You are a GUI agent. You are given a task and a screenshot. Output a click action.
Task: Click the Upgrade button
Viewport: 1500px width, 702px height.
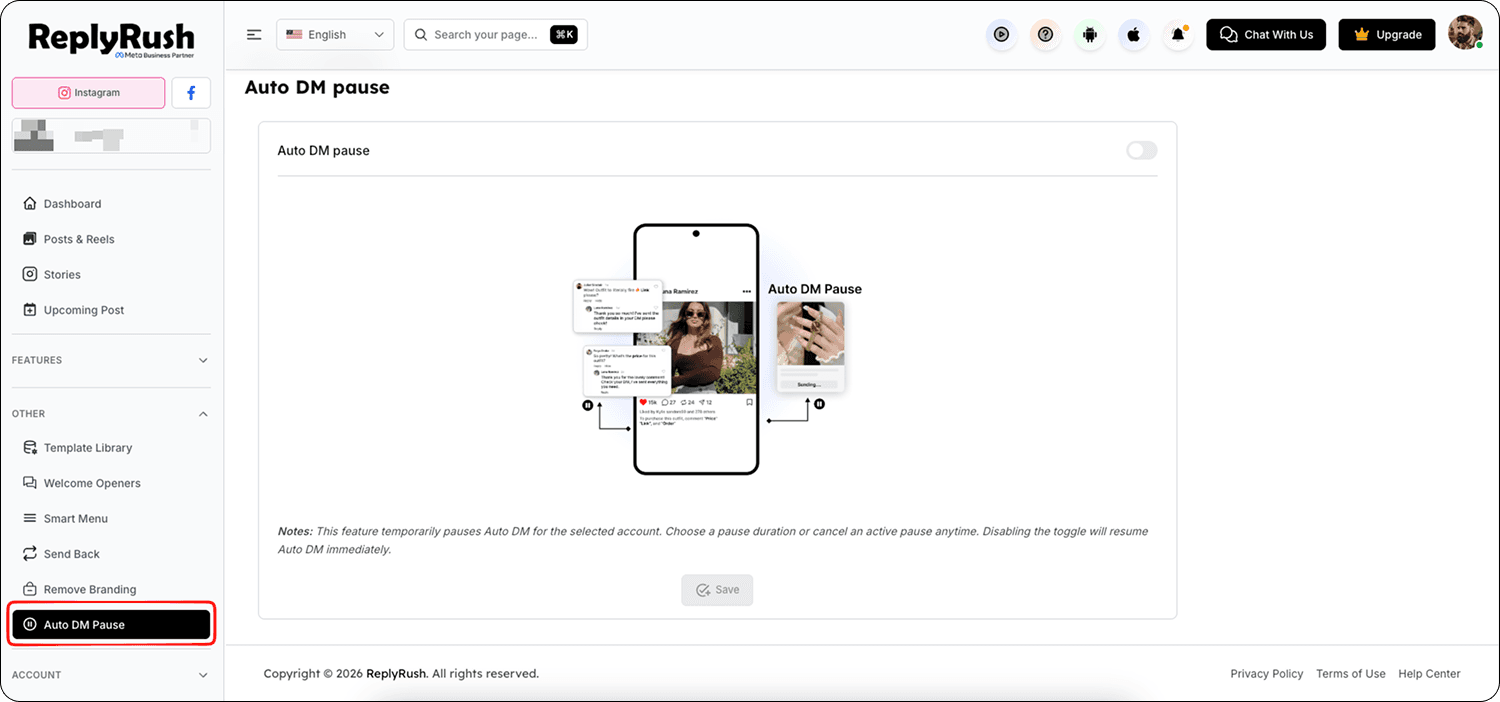pyautogui.click(x=1387, y=35)
